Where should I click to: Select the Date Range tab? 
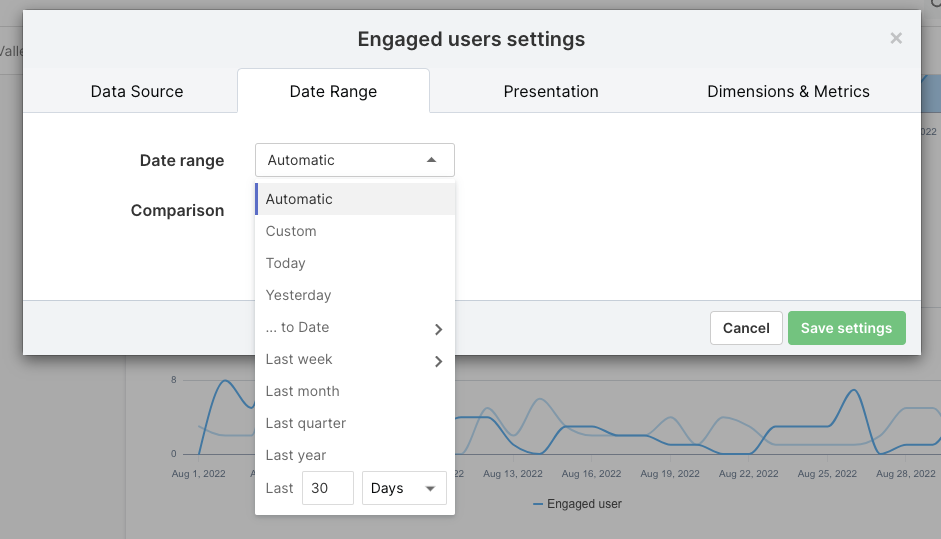pyautogui.click(x=333, y=91)
